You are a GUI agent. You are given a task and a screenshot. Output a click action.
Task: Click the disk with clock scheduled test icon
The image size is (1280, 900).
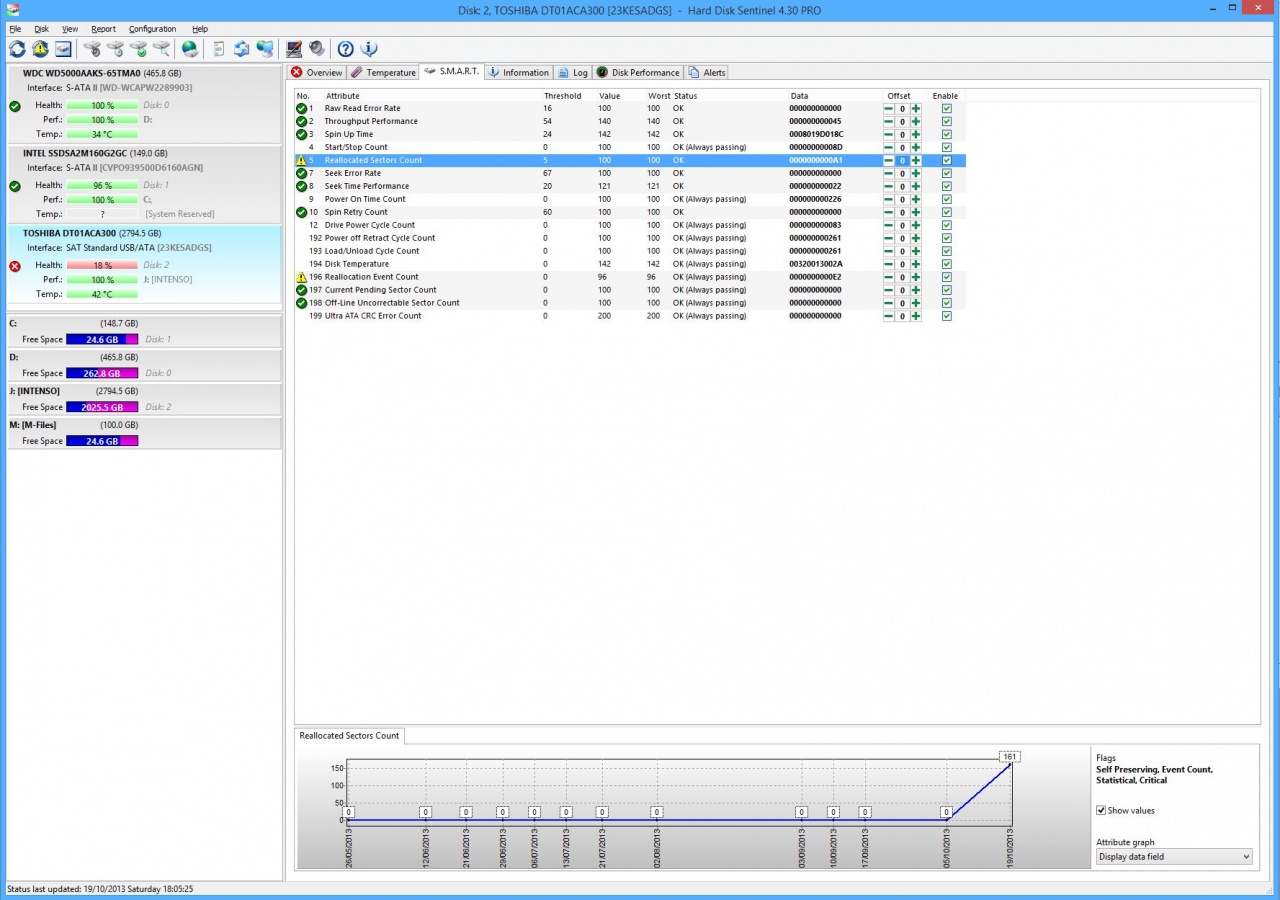[x=115, y=48]
